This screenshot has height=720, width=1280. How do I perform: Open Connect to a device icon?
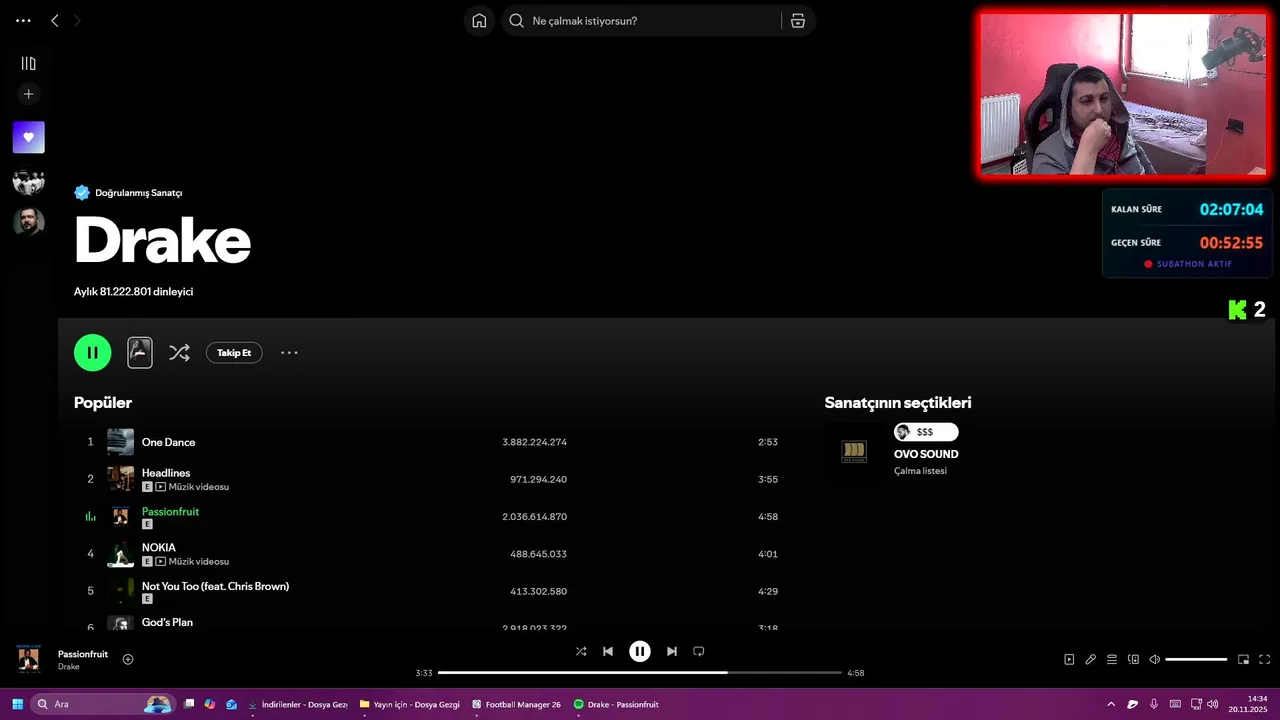coord(1133,659)
